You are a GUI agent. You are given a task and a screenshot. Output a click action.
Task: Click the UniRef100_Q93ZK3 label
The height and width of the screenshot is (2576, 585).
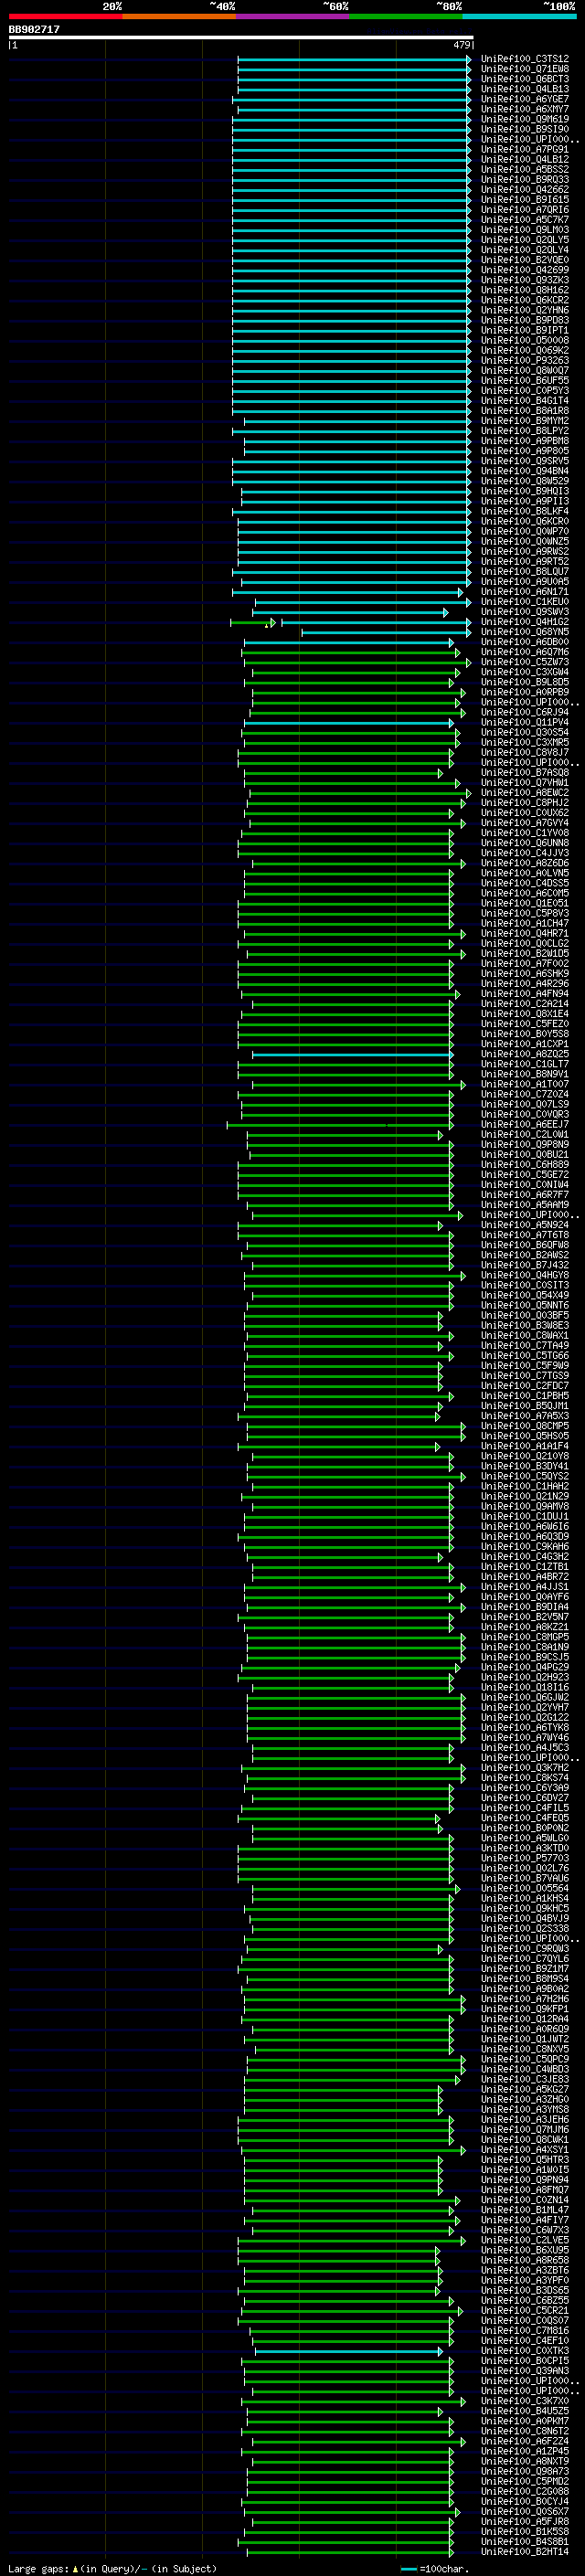[525, 280]
